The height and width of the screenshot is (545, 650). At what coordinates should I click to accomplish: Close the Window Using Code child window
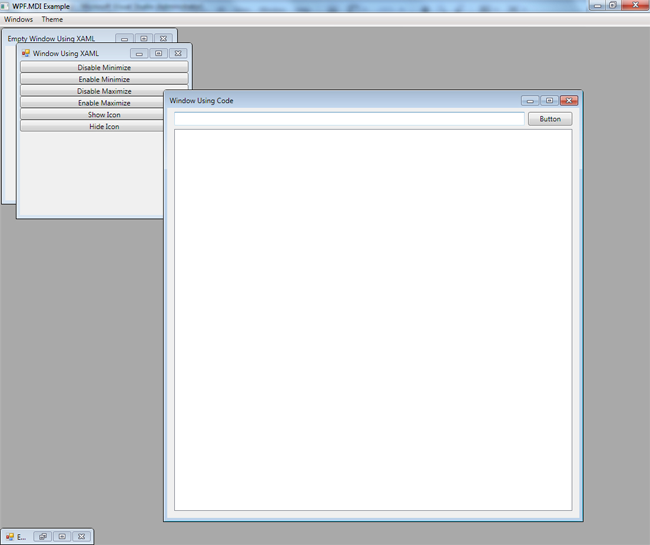[569, 101]
